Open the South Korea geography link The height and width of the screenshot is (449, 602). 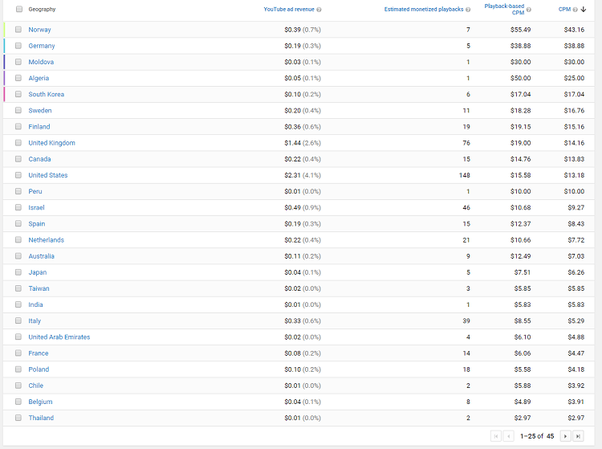pos(46,94)
